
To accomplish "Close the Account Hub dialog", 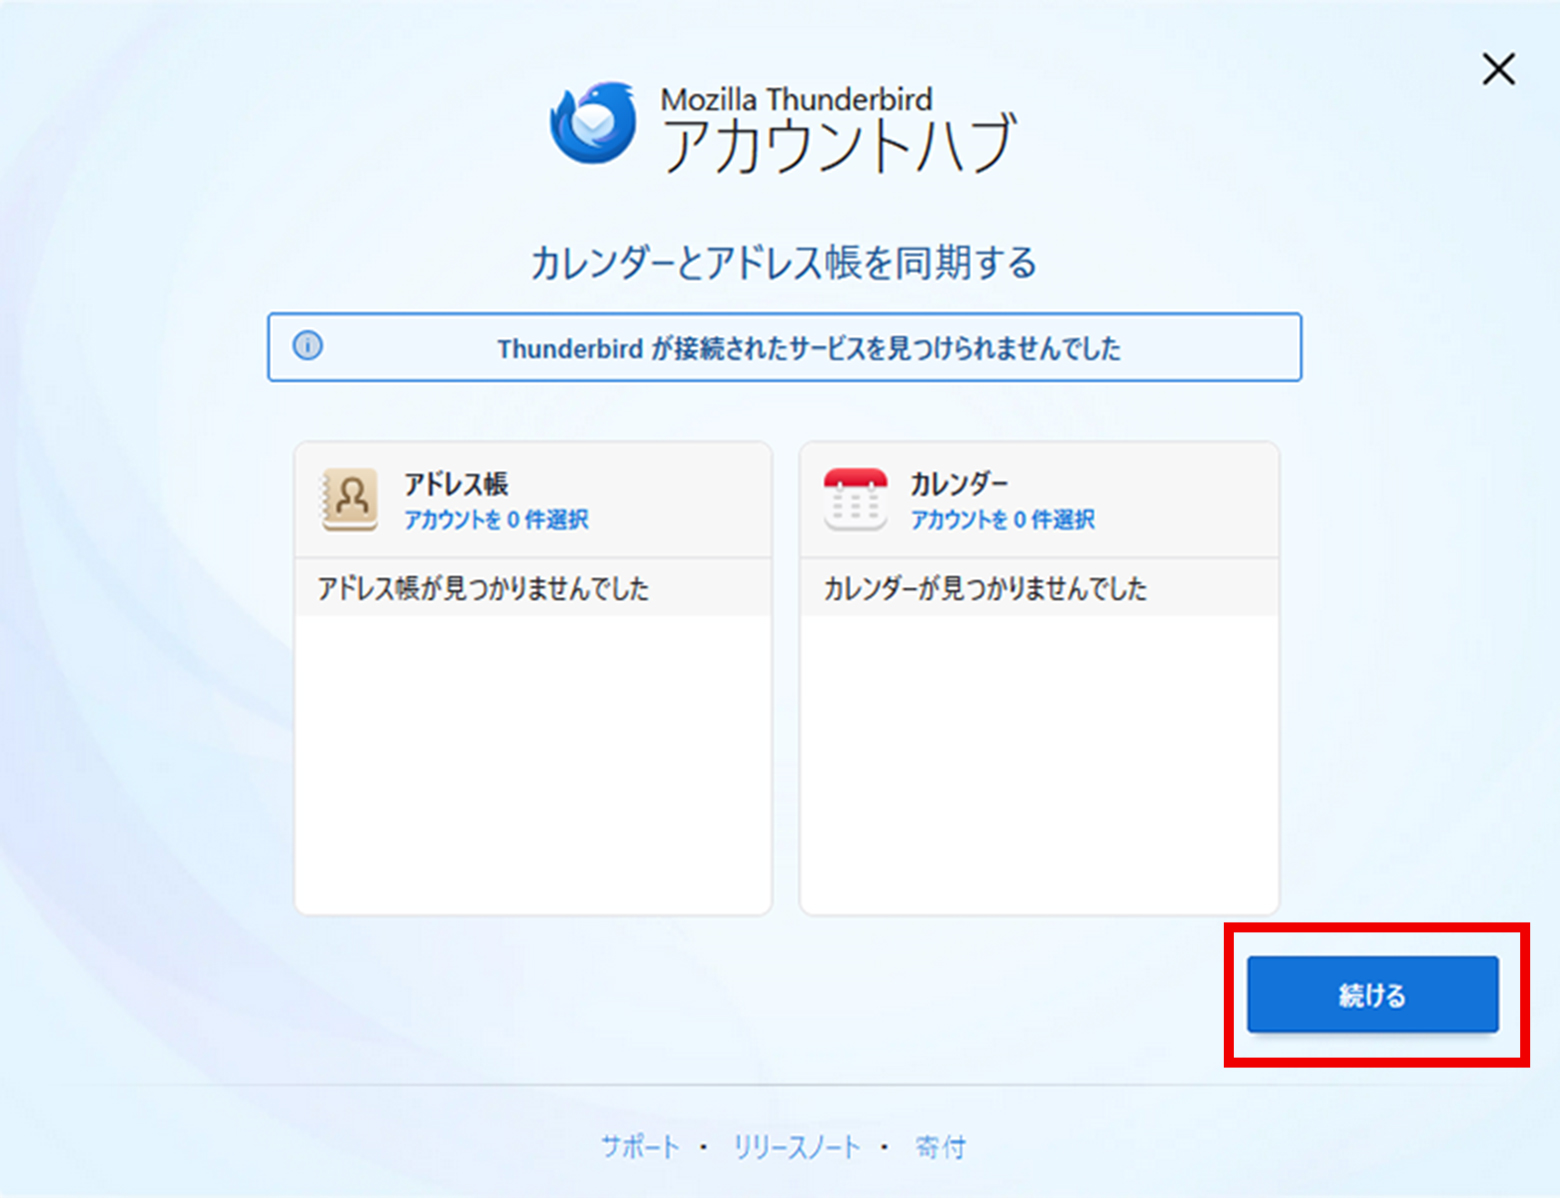I will 1498,70.
